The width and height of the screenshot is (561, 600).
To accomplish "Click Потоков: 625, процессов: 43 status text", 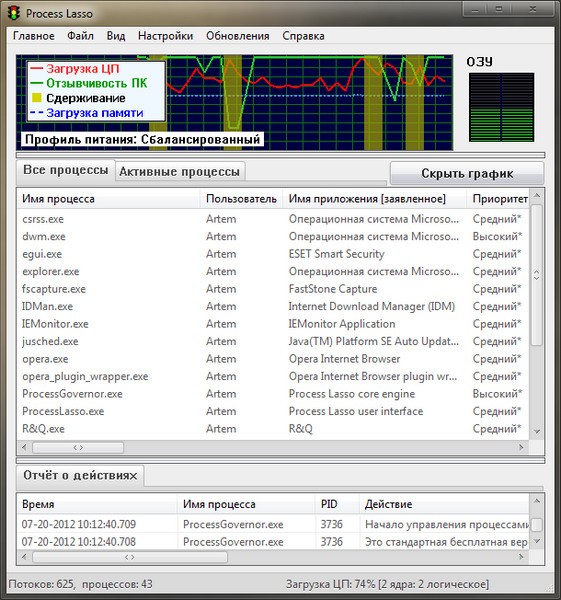I will (80, 584).
